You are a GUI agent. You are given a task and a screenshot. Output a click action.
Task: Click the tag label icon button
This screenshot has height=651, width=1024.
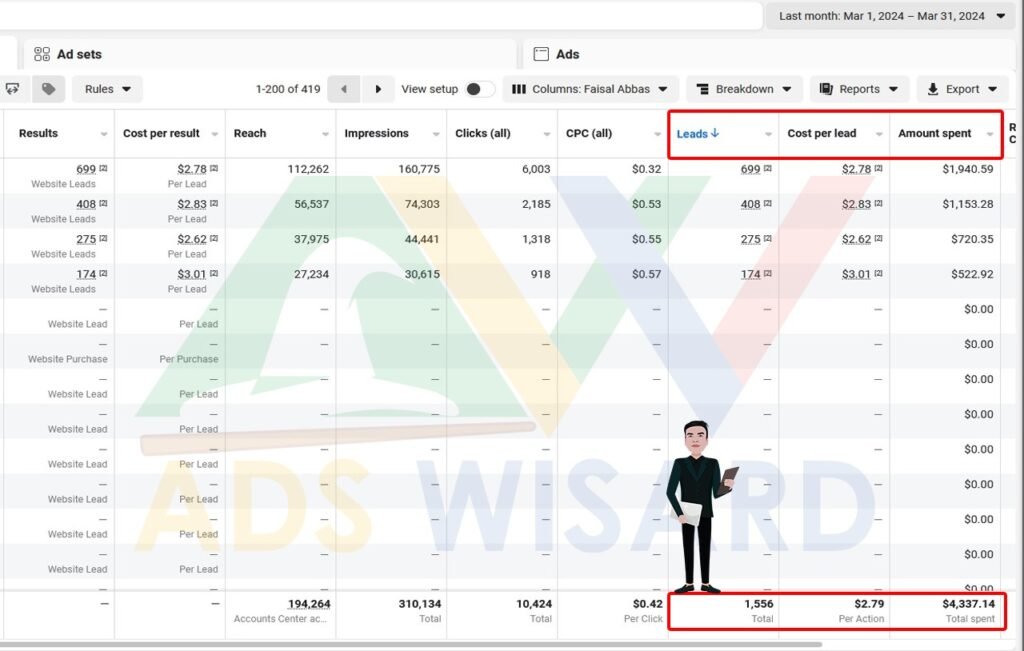tap(48, 89)
